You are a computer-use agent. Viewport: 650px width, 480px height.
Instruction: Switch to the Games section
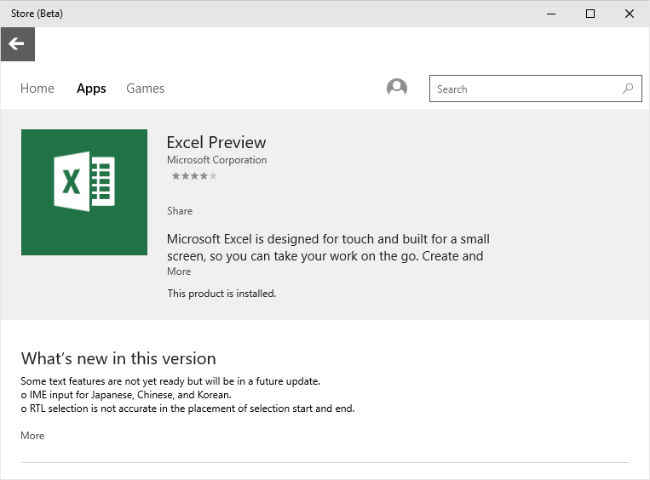click(146, 88)
